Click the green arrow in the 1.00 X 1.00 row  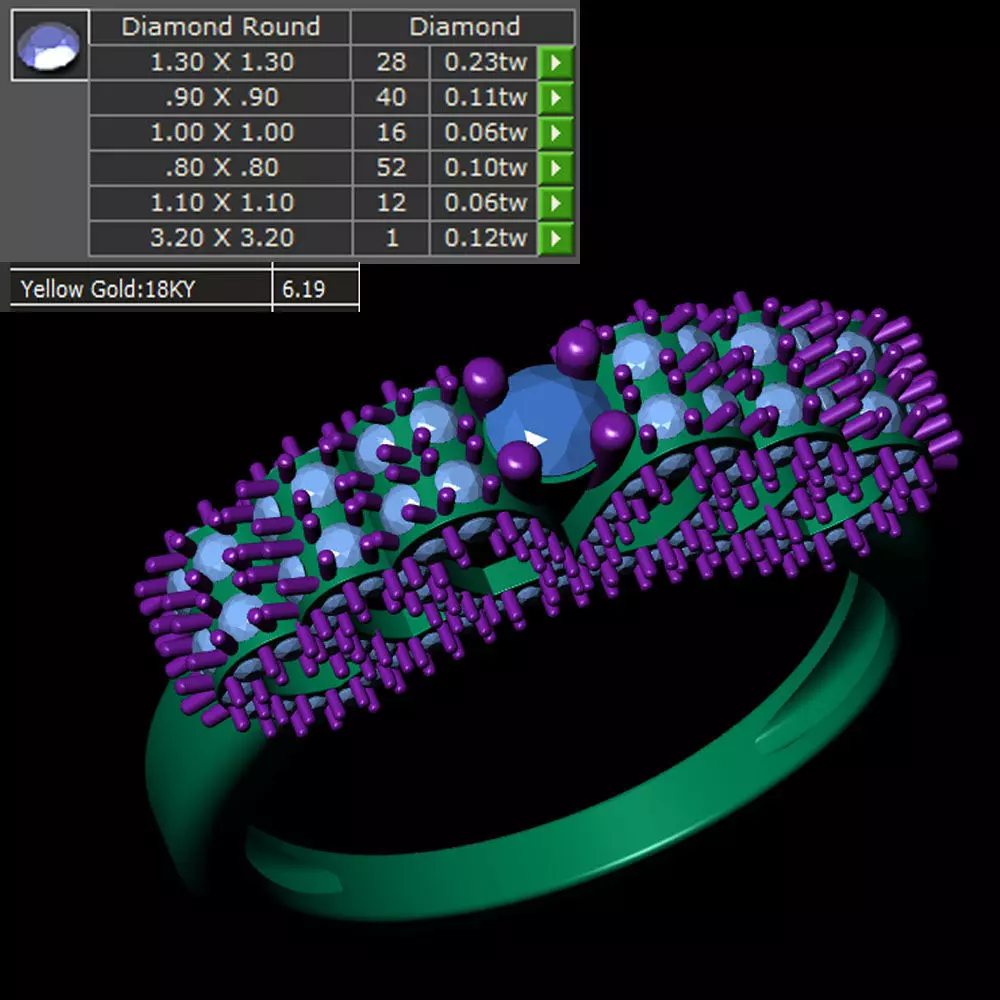(555, 133)
